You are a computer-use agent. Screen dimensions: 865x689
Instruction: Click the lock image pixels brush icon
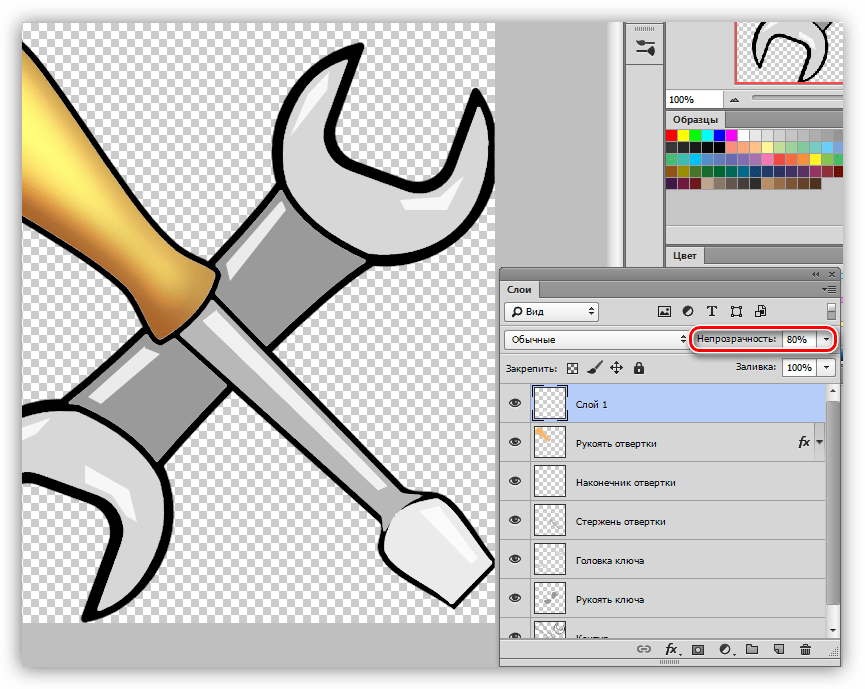pos(594,368)
